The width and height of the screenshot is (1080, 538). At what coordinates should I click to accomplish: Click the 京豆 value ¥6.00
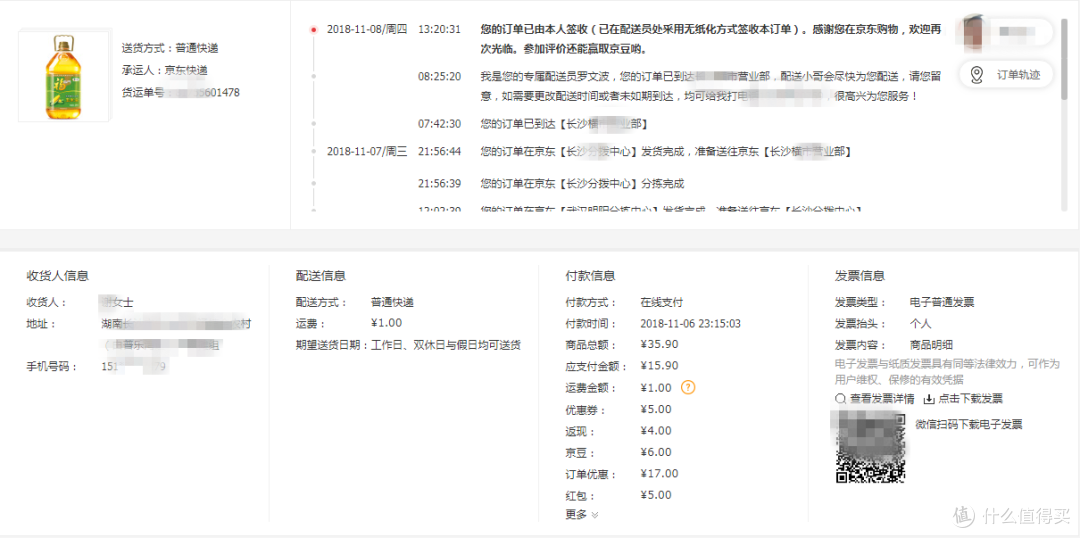[x=656, y=453]
